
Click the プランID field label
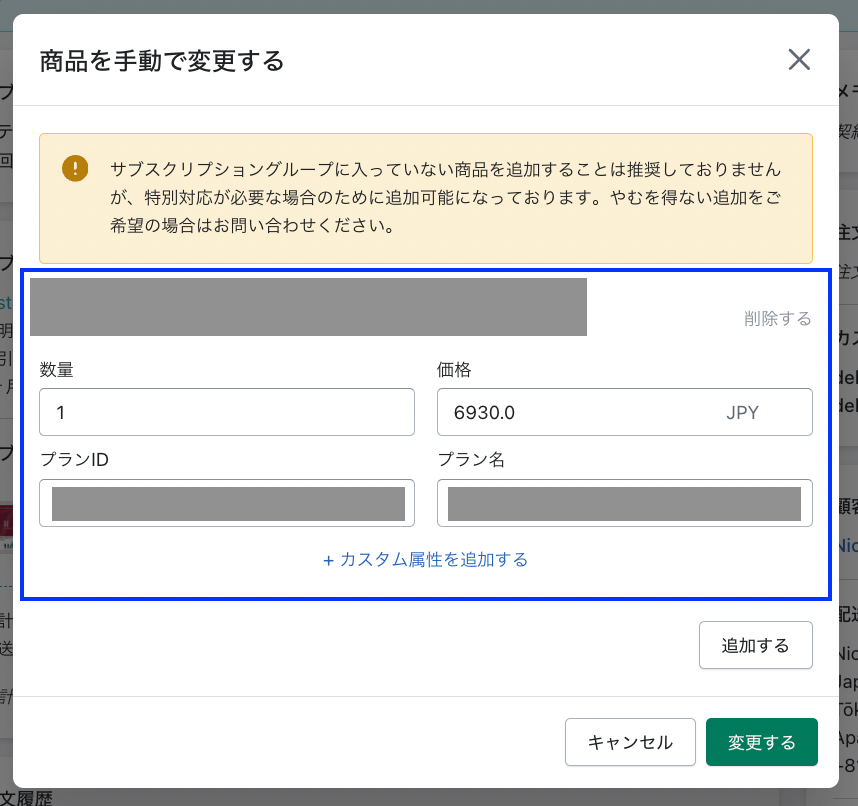pos(74,460)
